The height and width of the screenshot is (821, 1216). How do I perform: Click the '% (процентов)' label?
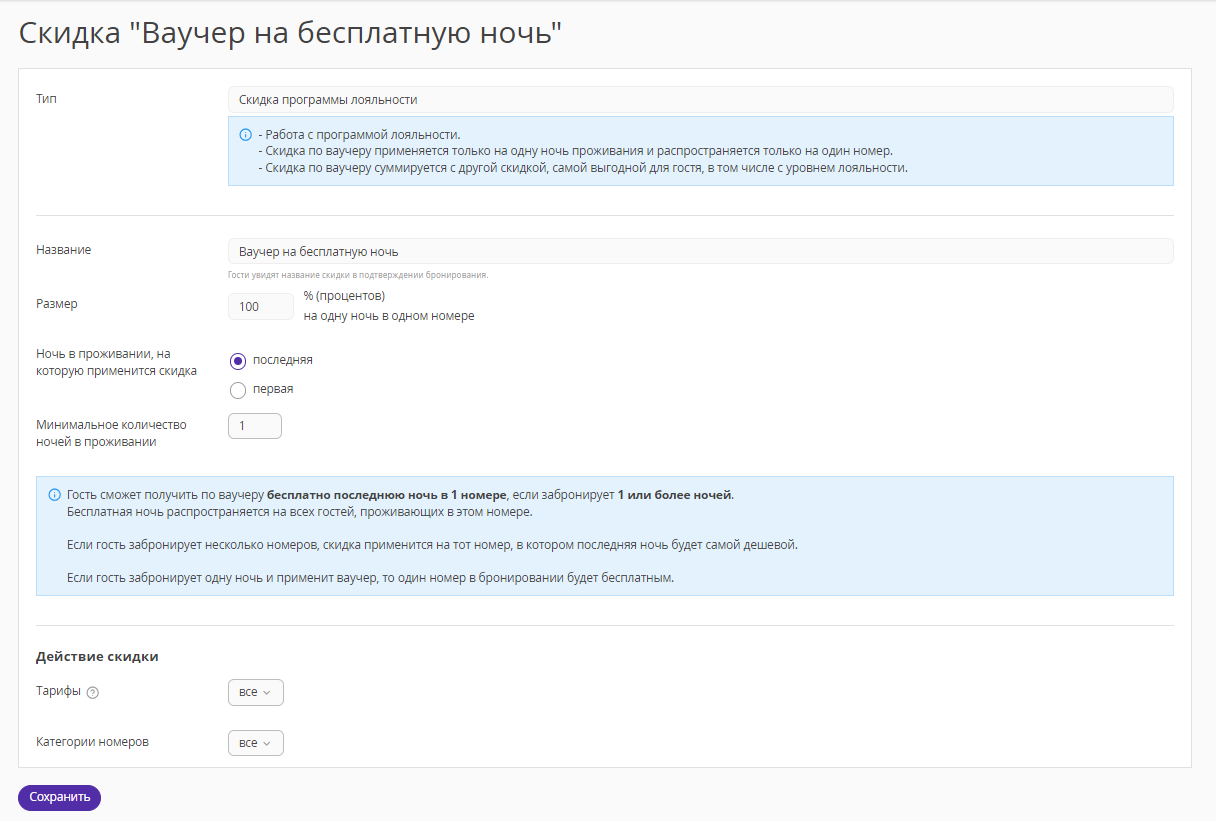coord(344,296)
